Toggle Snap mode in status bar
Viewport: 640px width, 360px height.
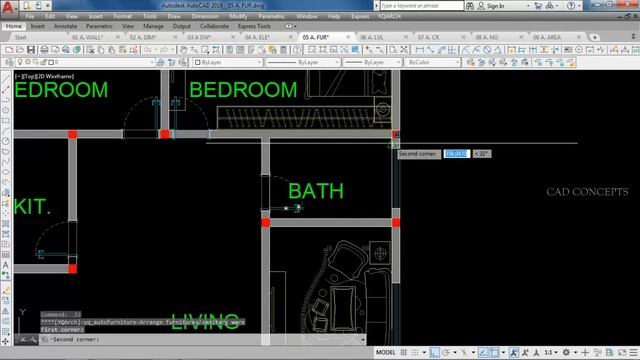click(415, 352)
